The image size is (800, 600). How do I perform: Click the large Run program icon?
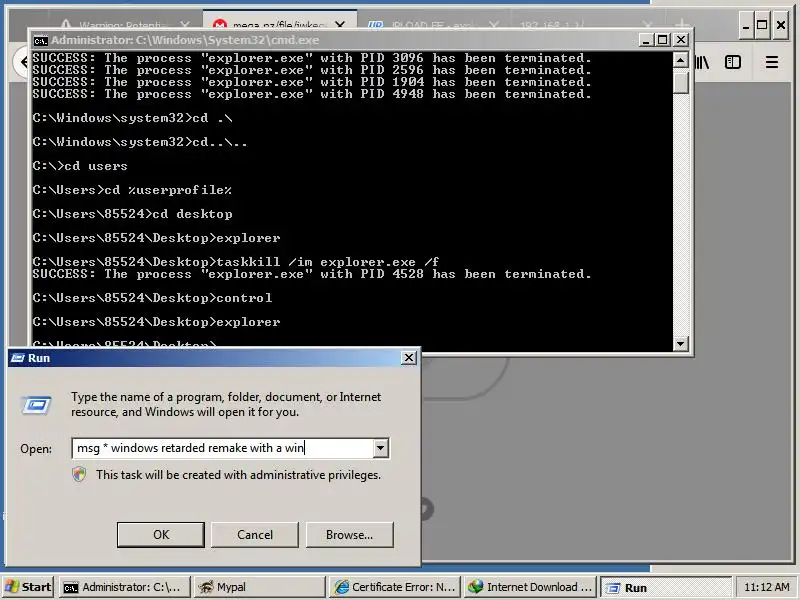coord(36,406)
